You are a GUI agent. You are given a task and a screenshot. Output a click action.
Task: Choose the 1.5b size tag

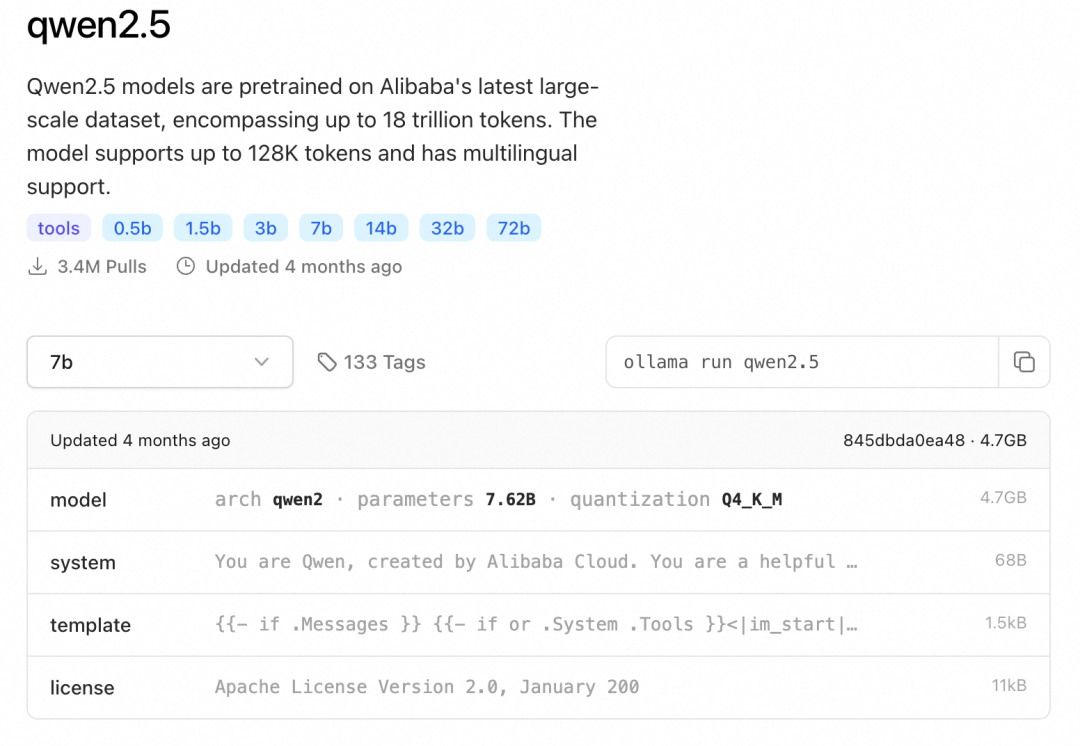click(203, 229)
